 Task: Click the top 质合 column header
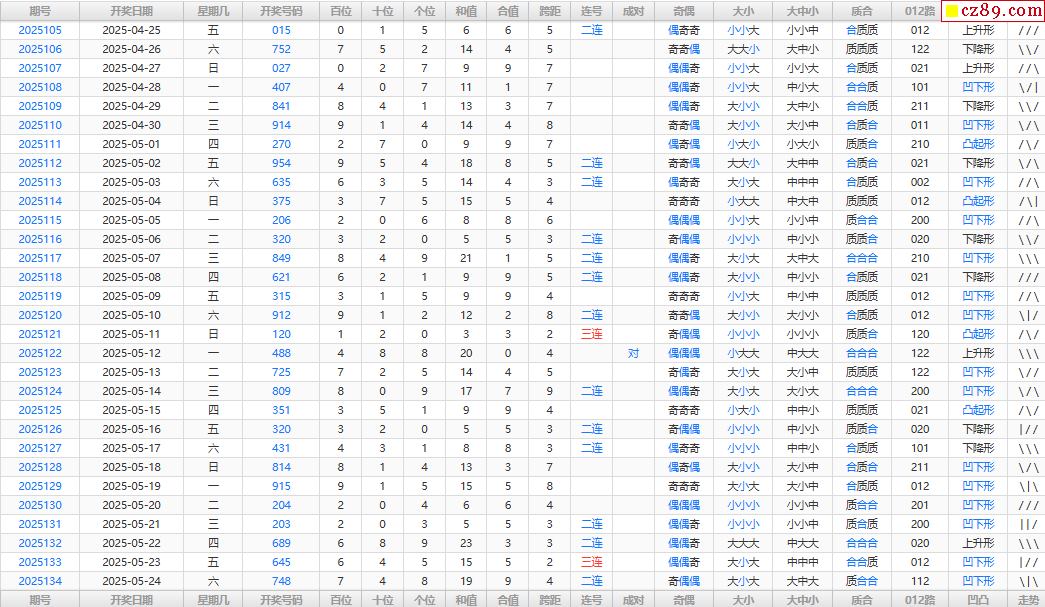(x=861, y=11)
